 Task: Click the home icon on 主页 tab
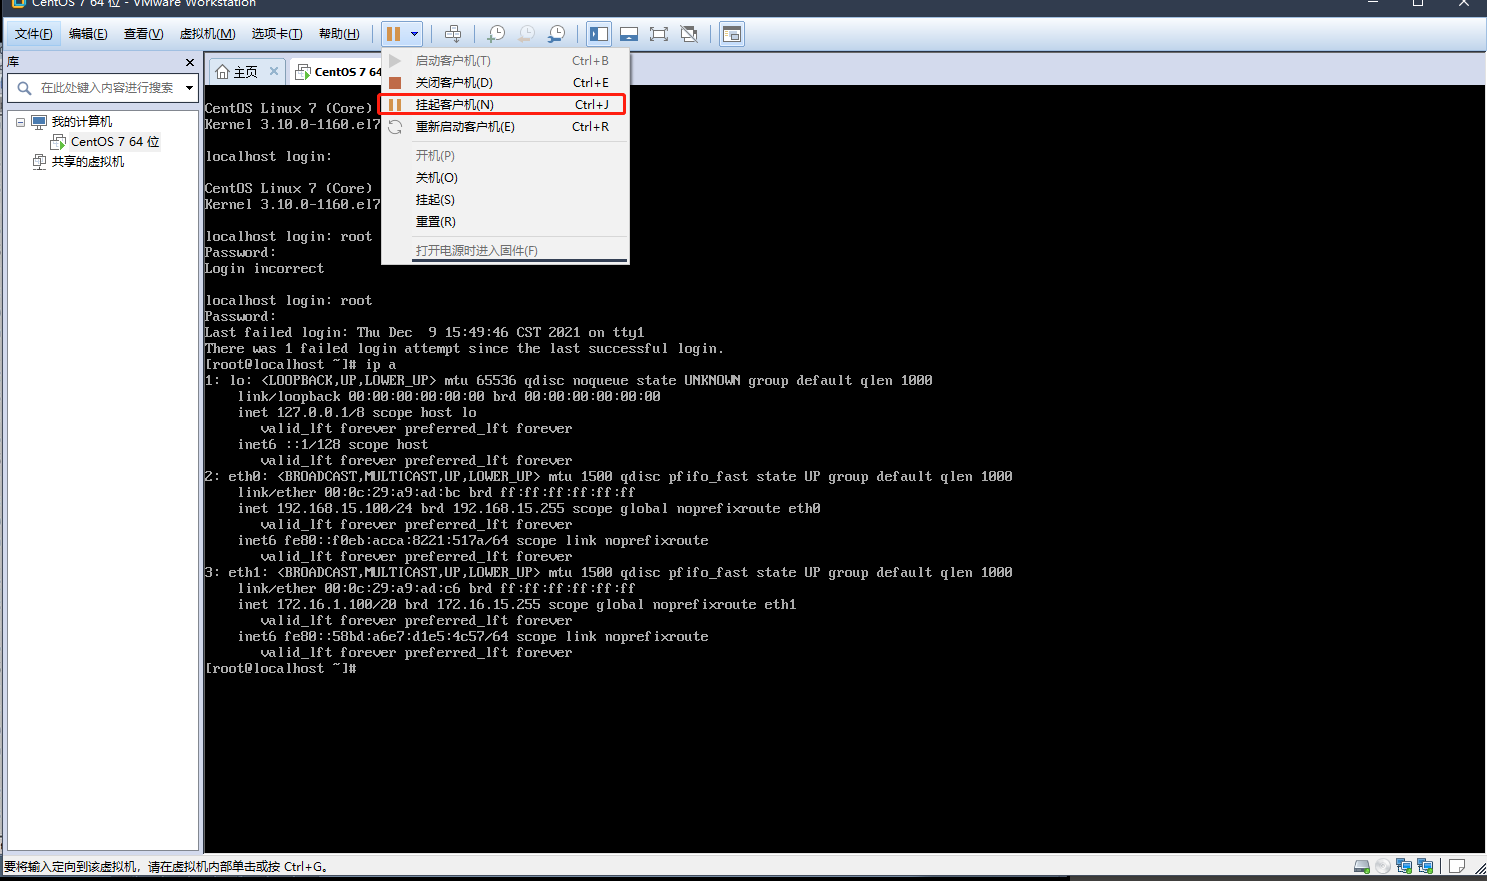(223, 72)
